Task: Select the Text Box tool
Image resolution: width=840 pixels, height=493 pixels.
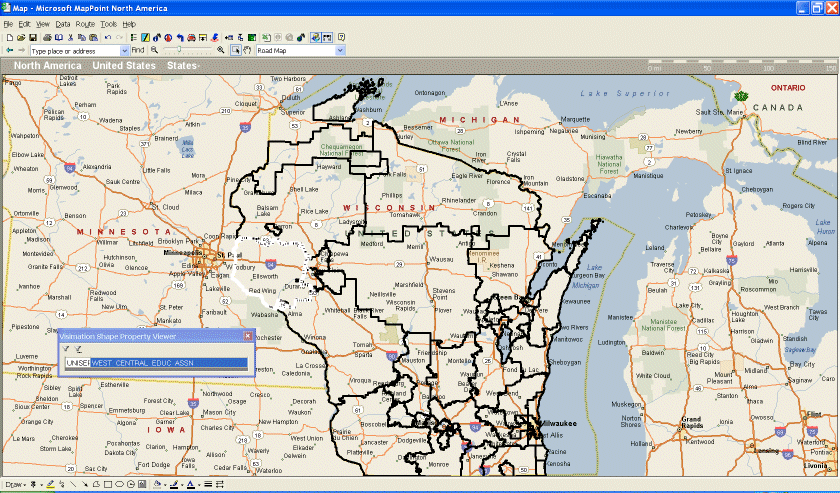Action: pos(142,484)
